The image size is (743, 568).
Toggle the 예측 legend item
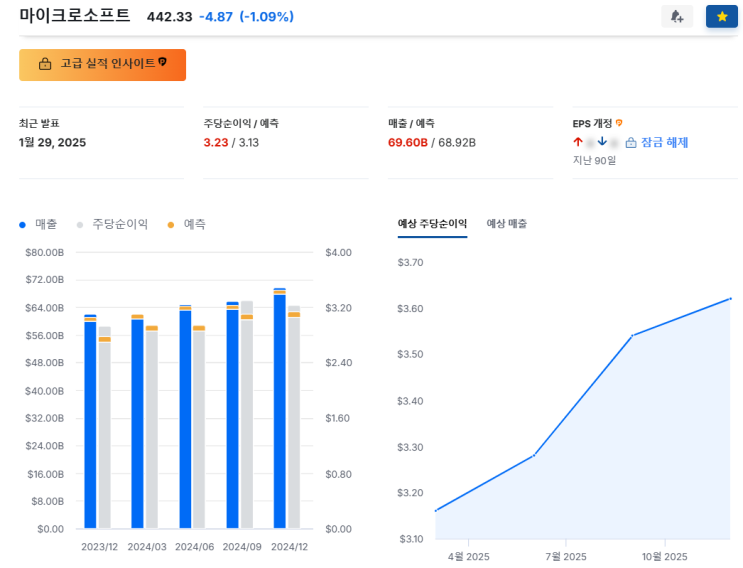pos(187,224)
